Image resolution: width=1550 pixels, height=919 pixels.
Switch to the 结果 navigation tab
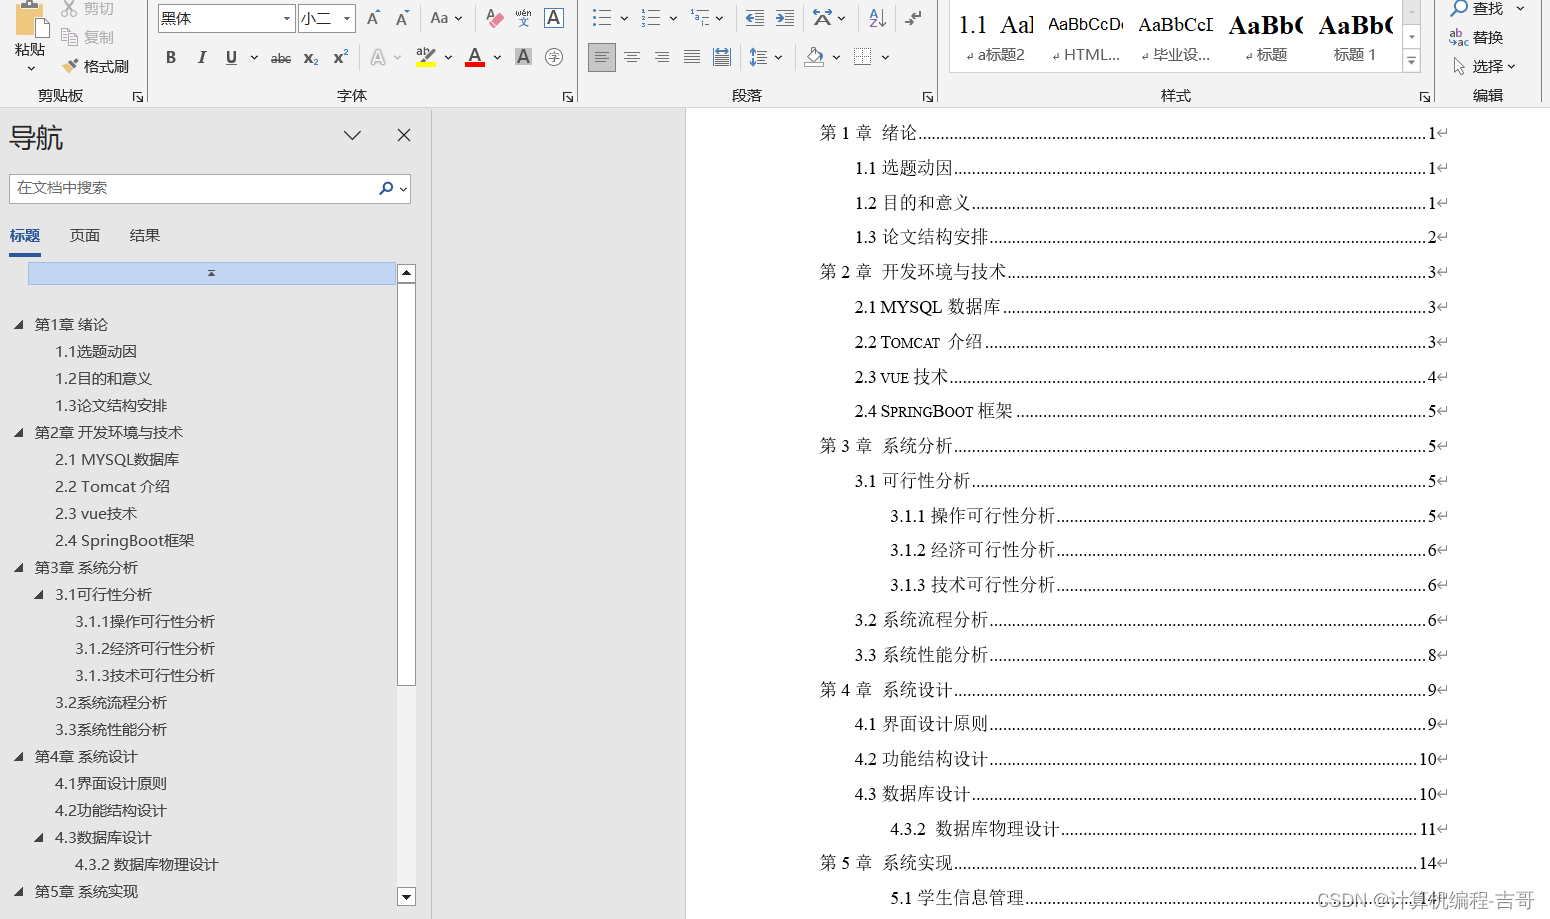[x=145, y=235]
